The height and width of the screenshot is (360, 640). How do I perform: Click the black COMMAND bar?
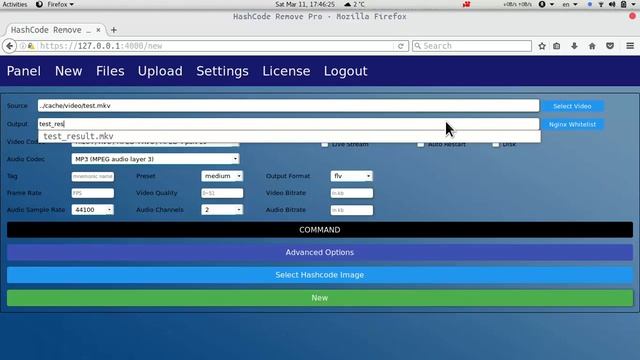click(320, 230)
